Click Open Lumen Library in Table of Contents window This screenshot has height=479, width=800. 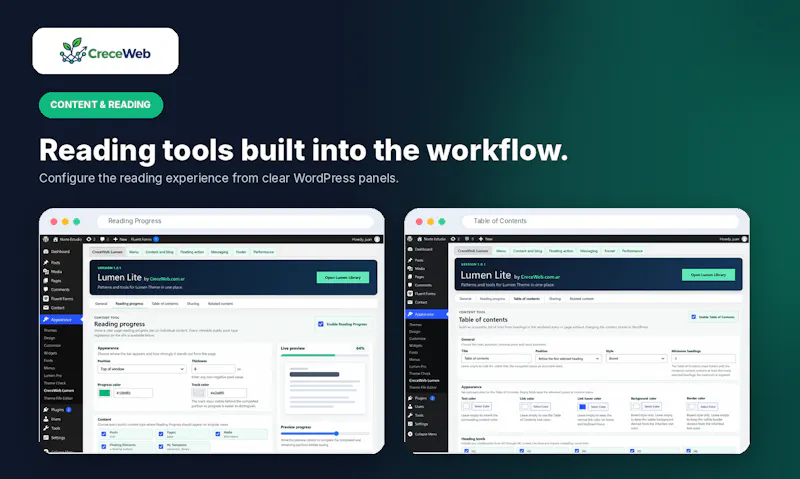point(708,275)
